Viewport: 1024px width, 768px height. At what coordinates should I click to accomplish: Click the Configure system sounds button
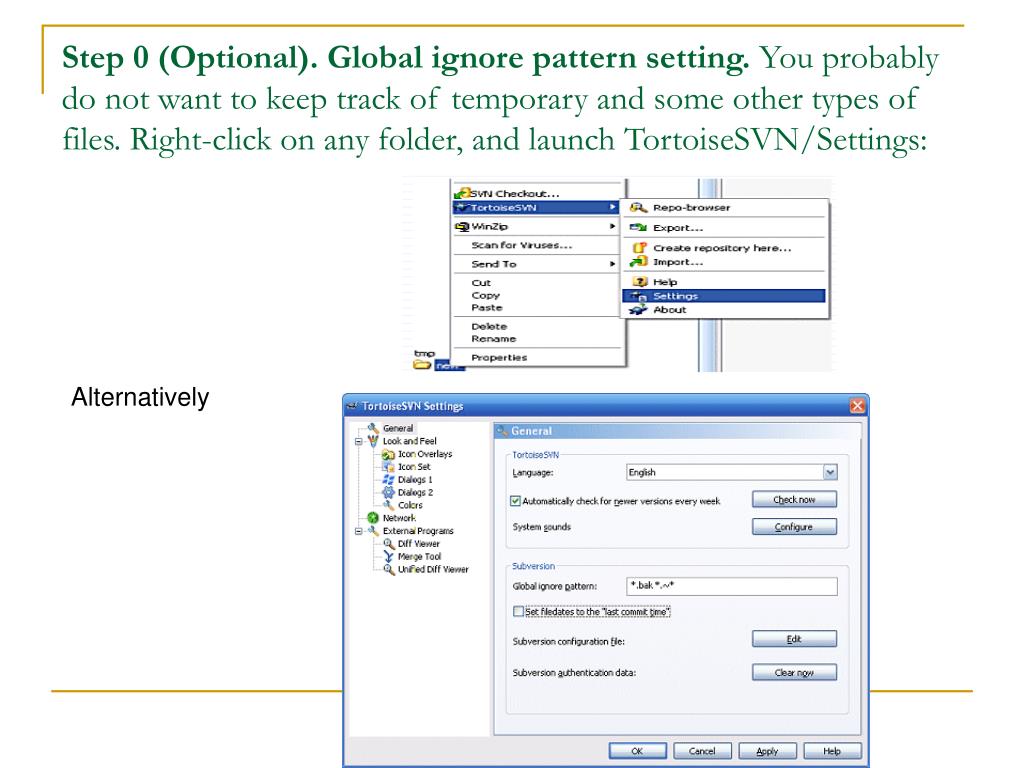794,527
